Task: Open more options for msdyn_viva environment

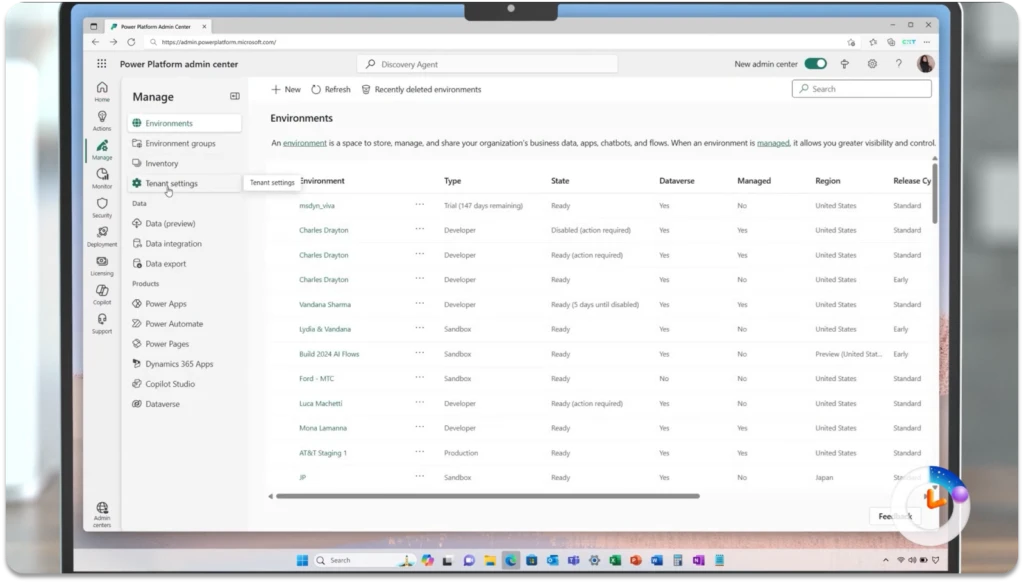Action: click(x=420, y=205)
